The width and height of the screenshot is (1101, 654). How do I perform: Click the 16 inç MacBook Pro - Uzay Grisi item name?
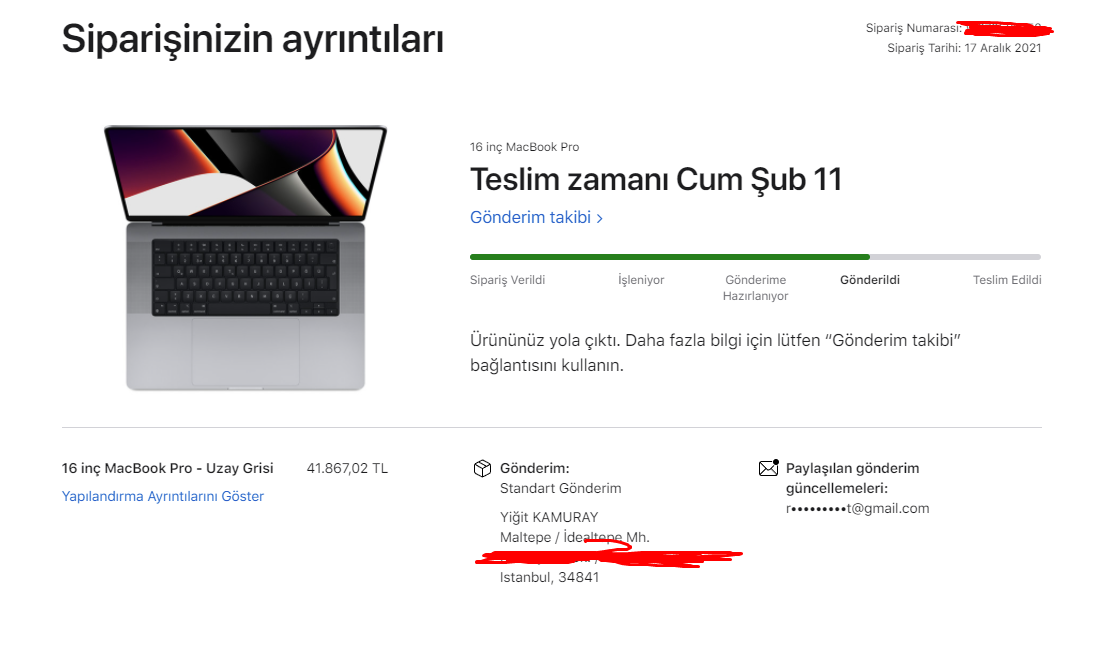point(168,469)
